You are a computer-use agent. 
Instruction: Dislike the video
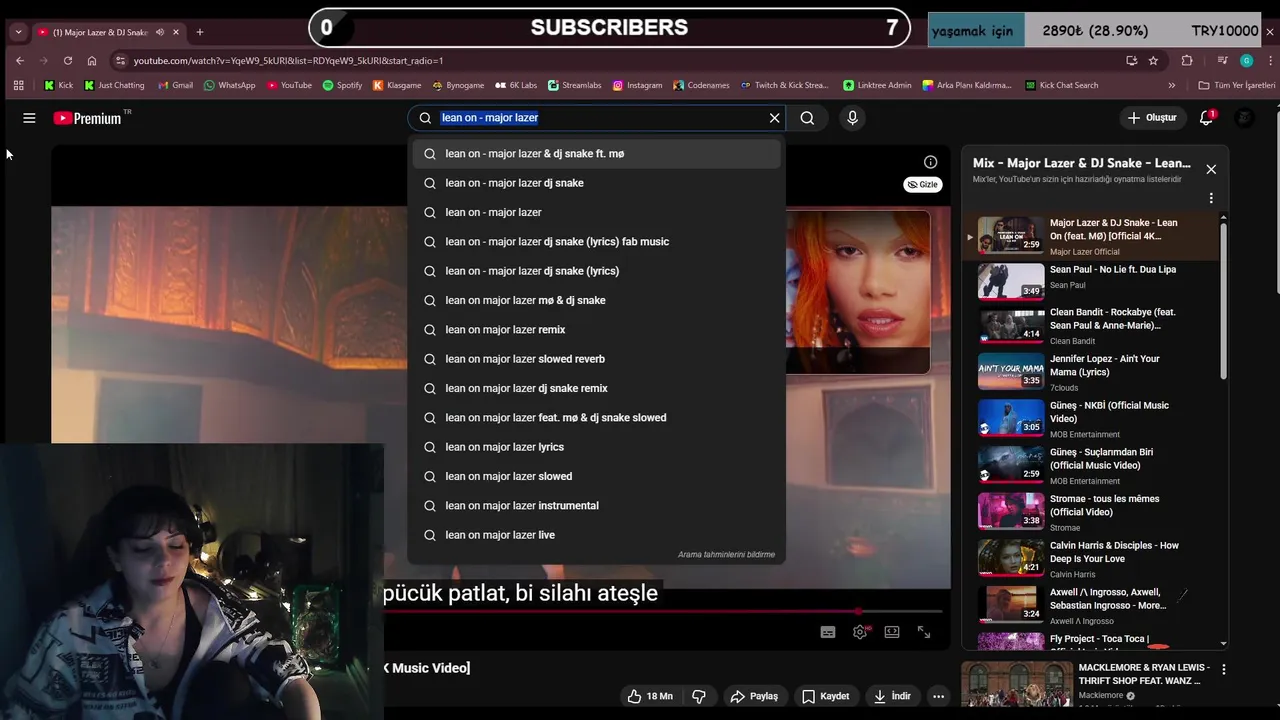[x=699, y=696]
